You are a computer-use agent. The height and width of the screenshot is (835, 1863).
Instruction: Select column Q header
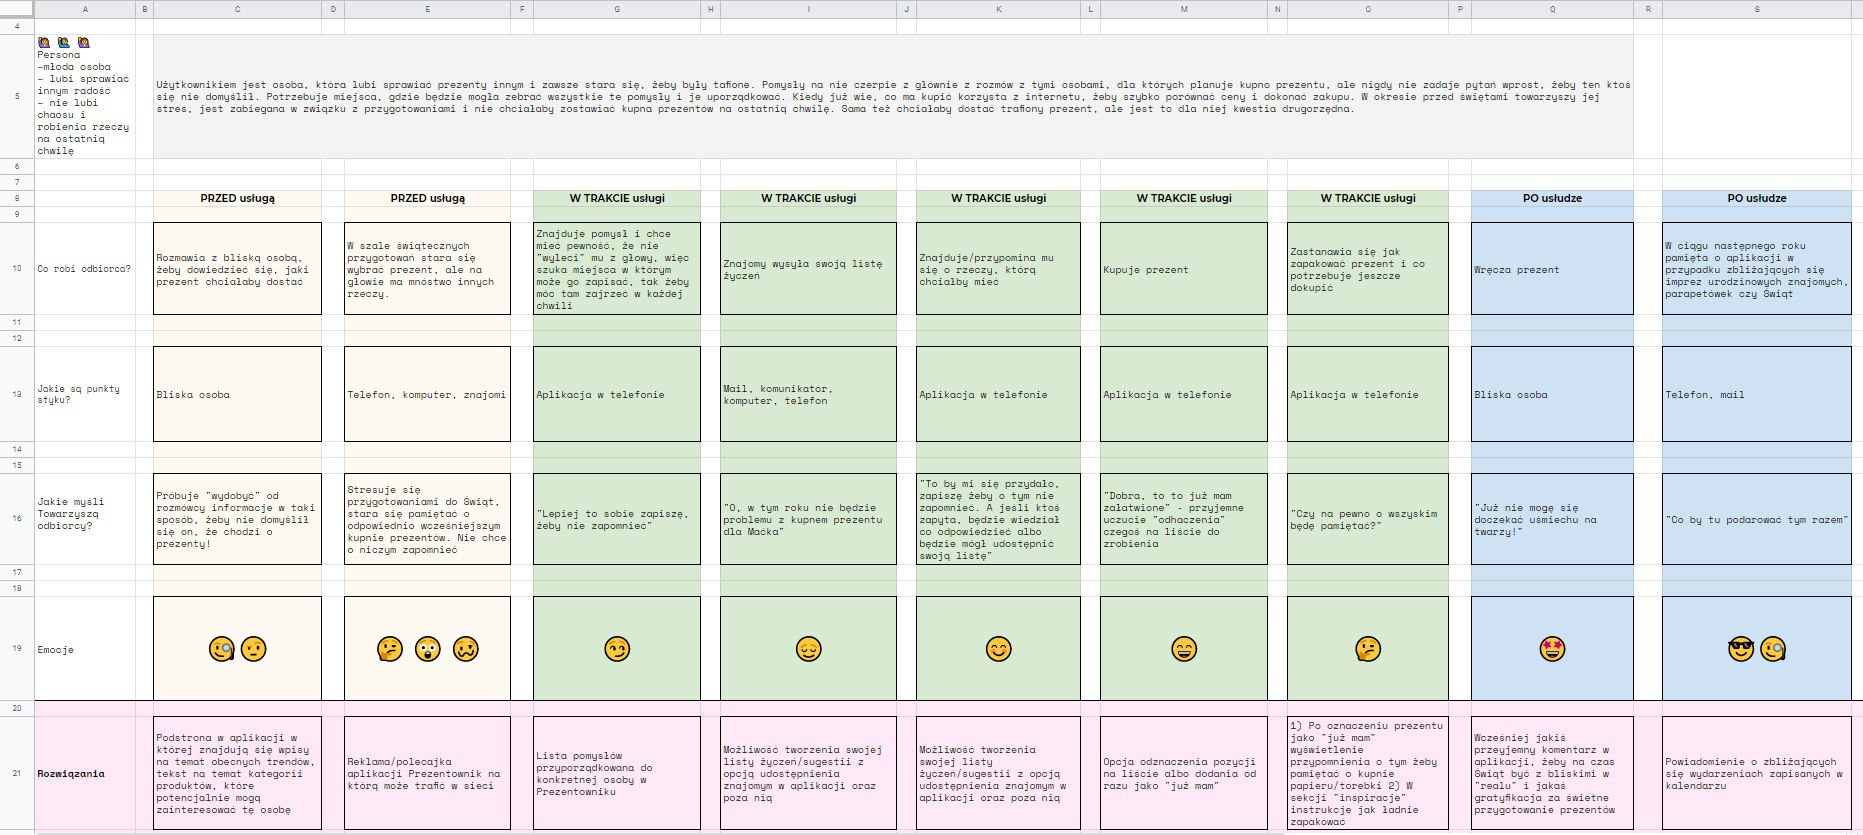point(1552,9)
